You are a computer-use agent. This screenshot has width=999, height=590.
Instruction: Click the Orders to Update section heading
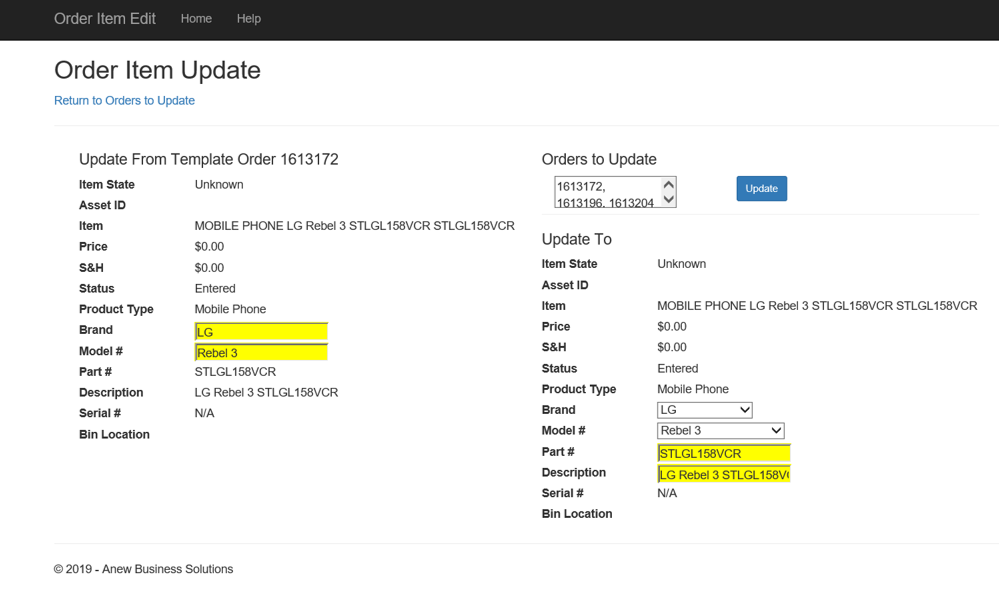click(599, 160)
